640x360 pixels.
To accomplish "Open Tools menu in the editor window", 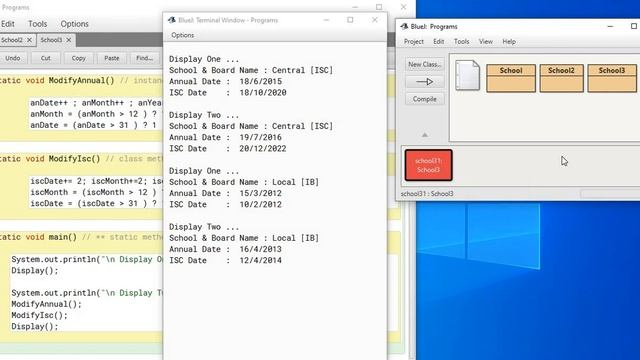I will coord(38,24).
